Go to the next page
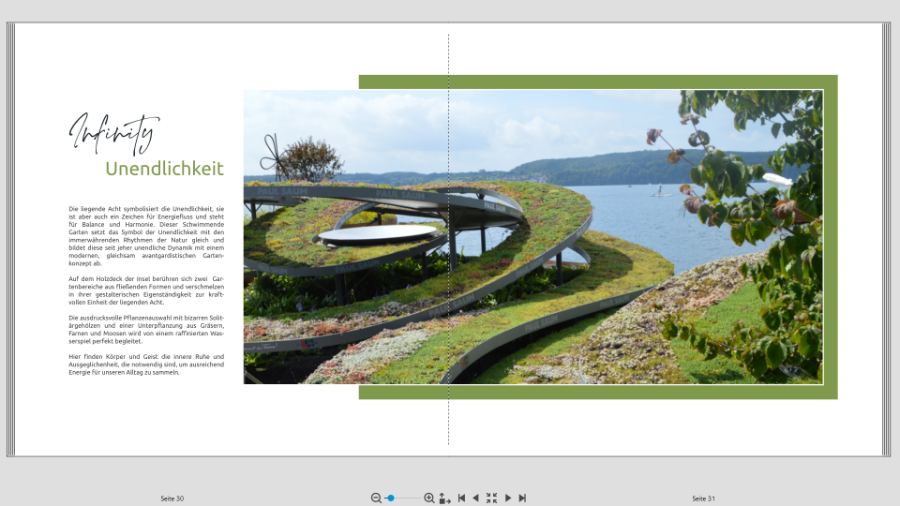The height and width of the screenshot is (506, 900). click(508, 498)
